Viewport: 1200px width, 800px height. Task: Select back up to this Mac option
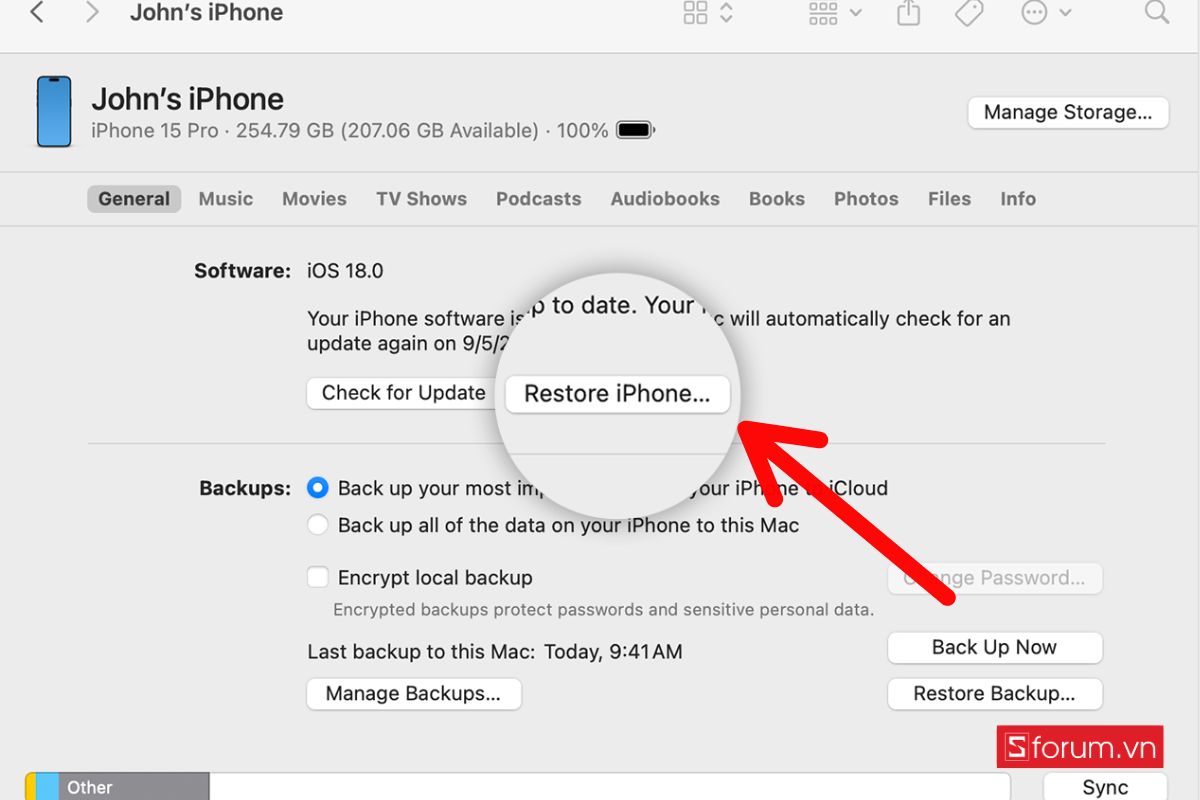(318, 525)
